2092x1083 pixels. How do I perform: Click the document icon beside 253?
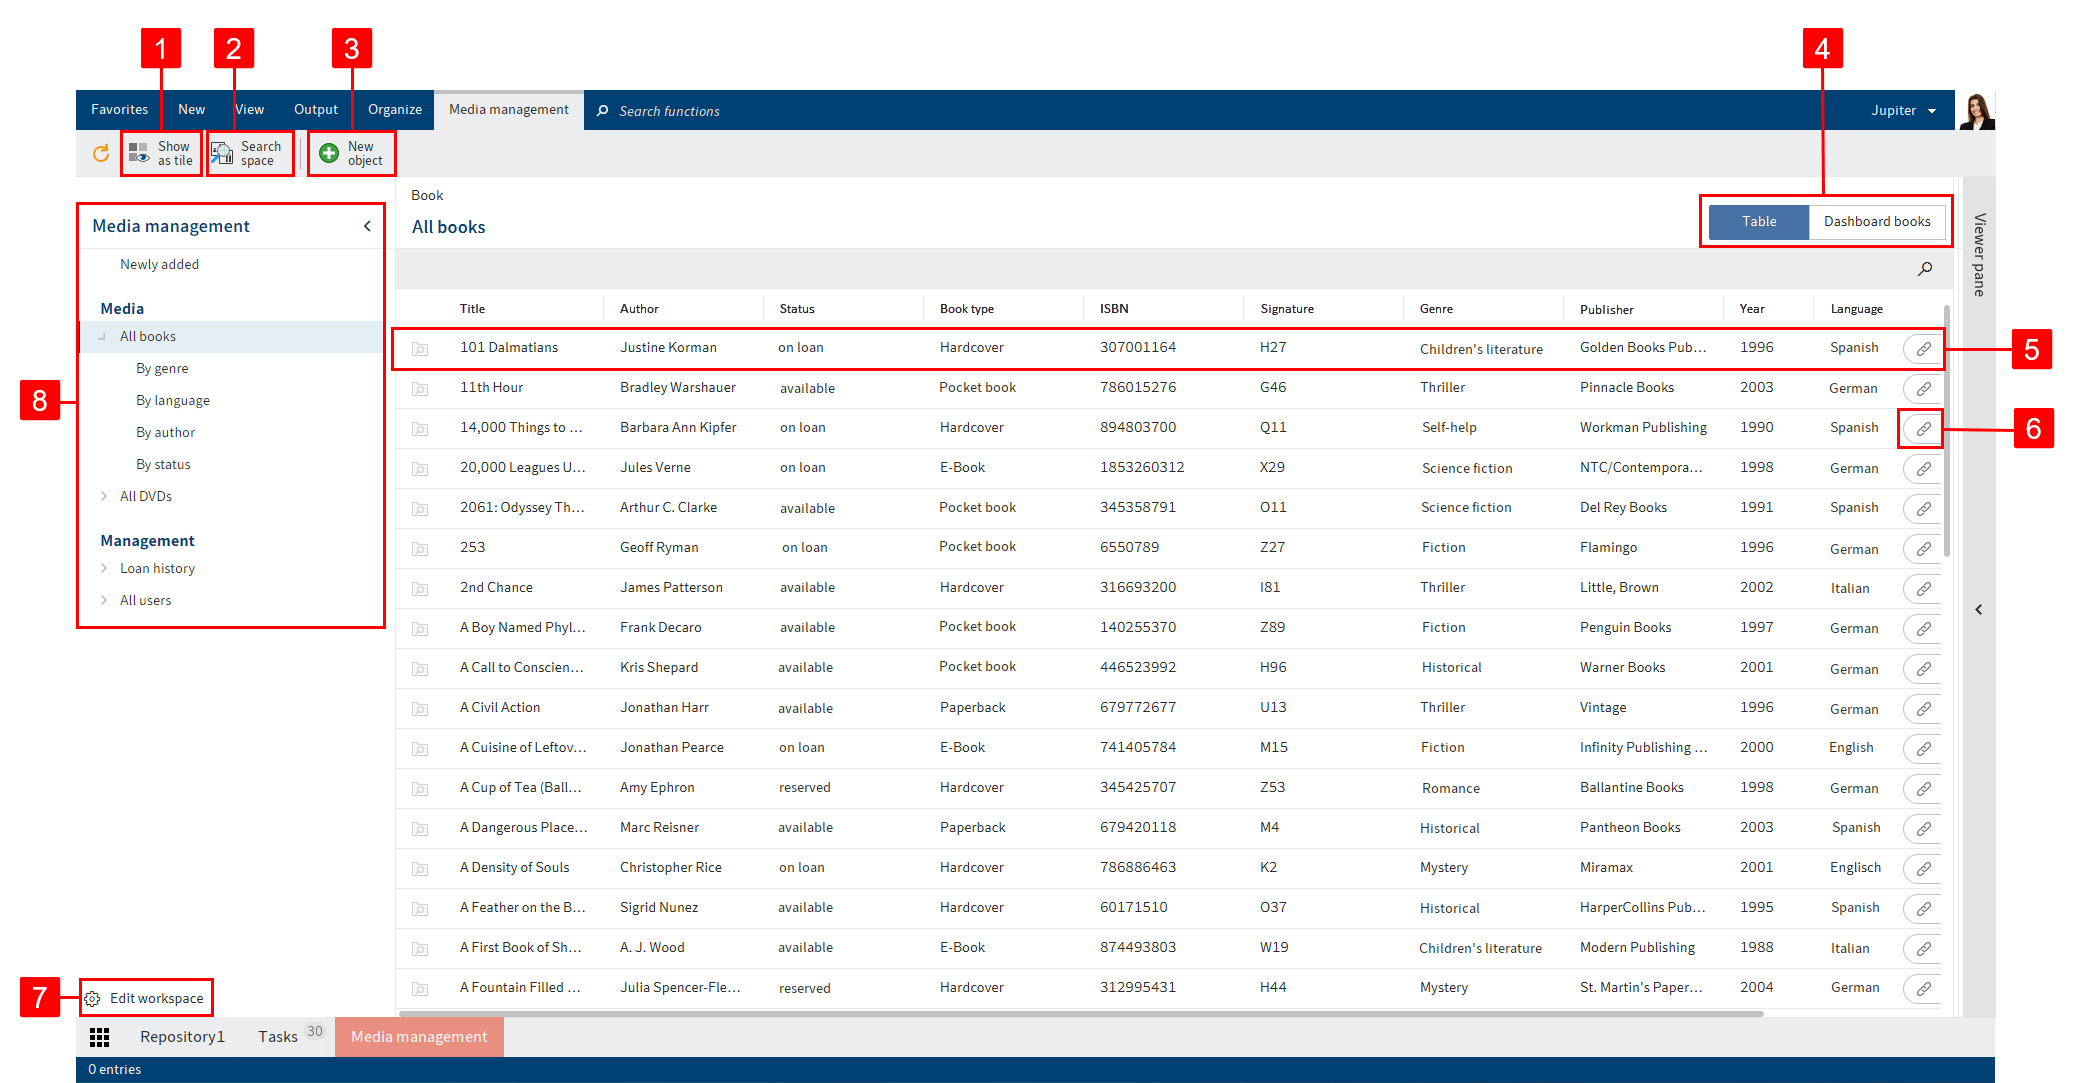(420, 549)
